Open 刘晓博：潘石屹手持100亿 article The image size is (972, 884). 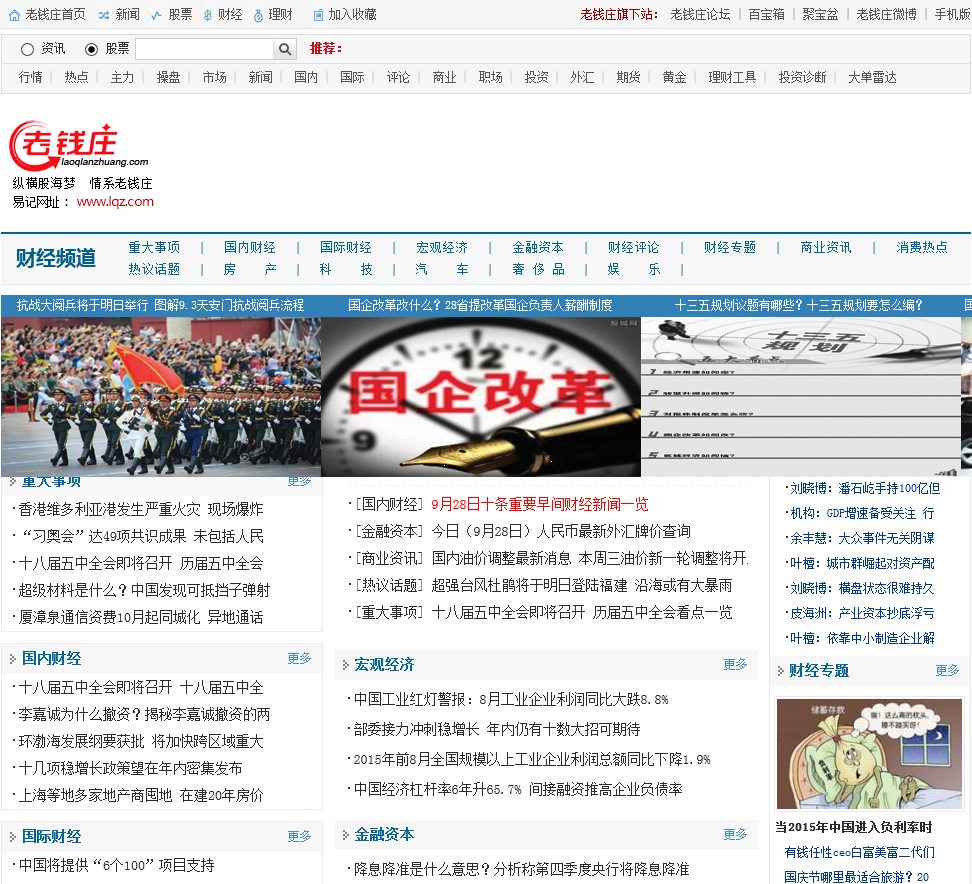coord(865,488)
